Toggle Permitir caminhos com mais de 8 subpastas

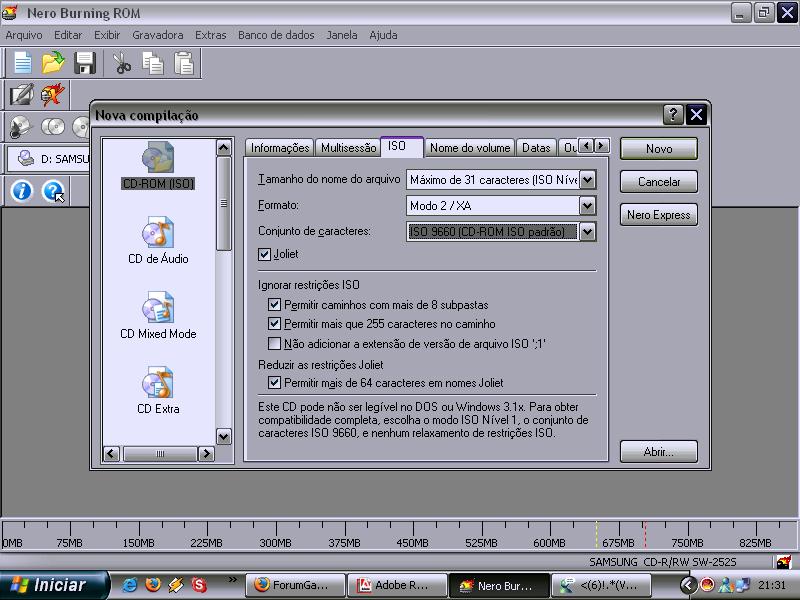(274, 305)
